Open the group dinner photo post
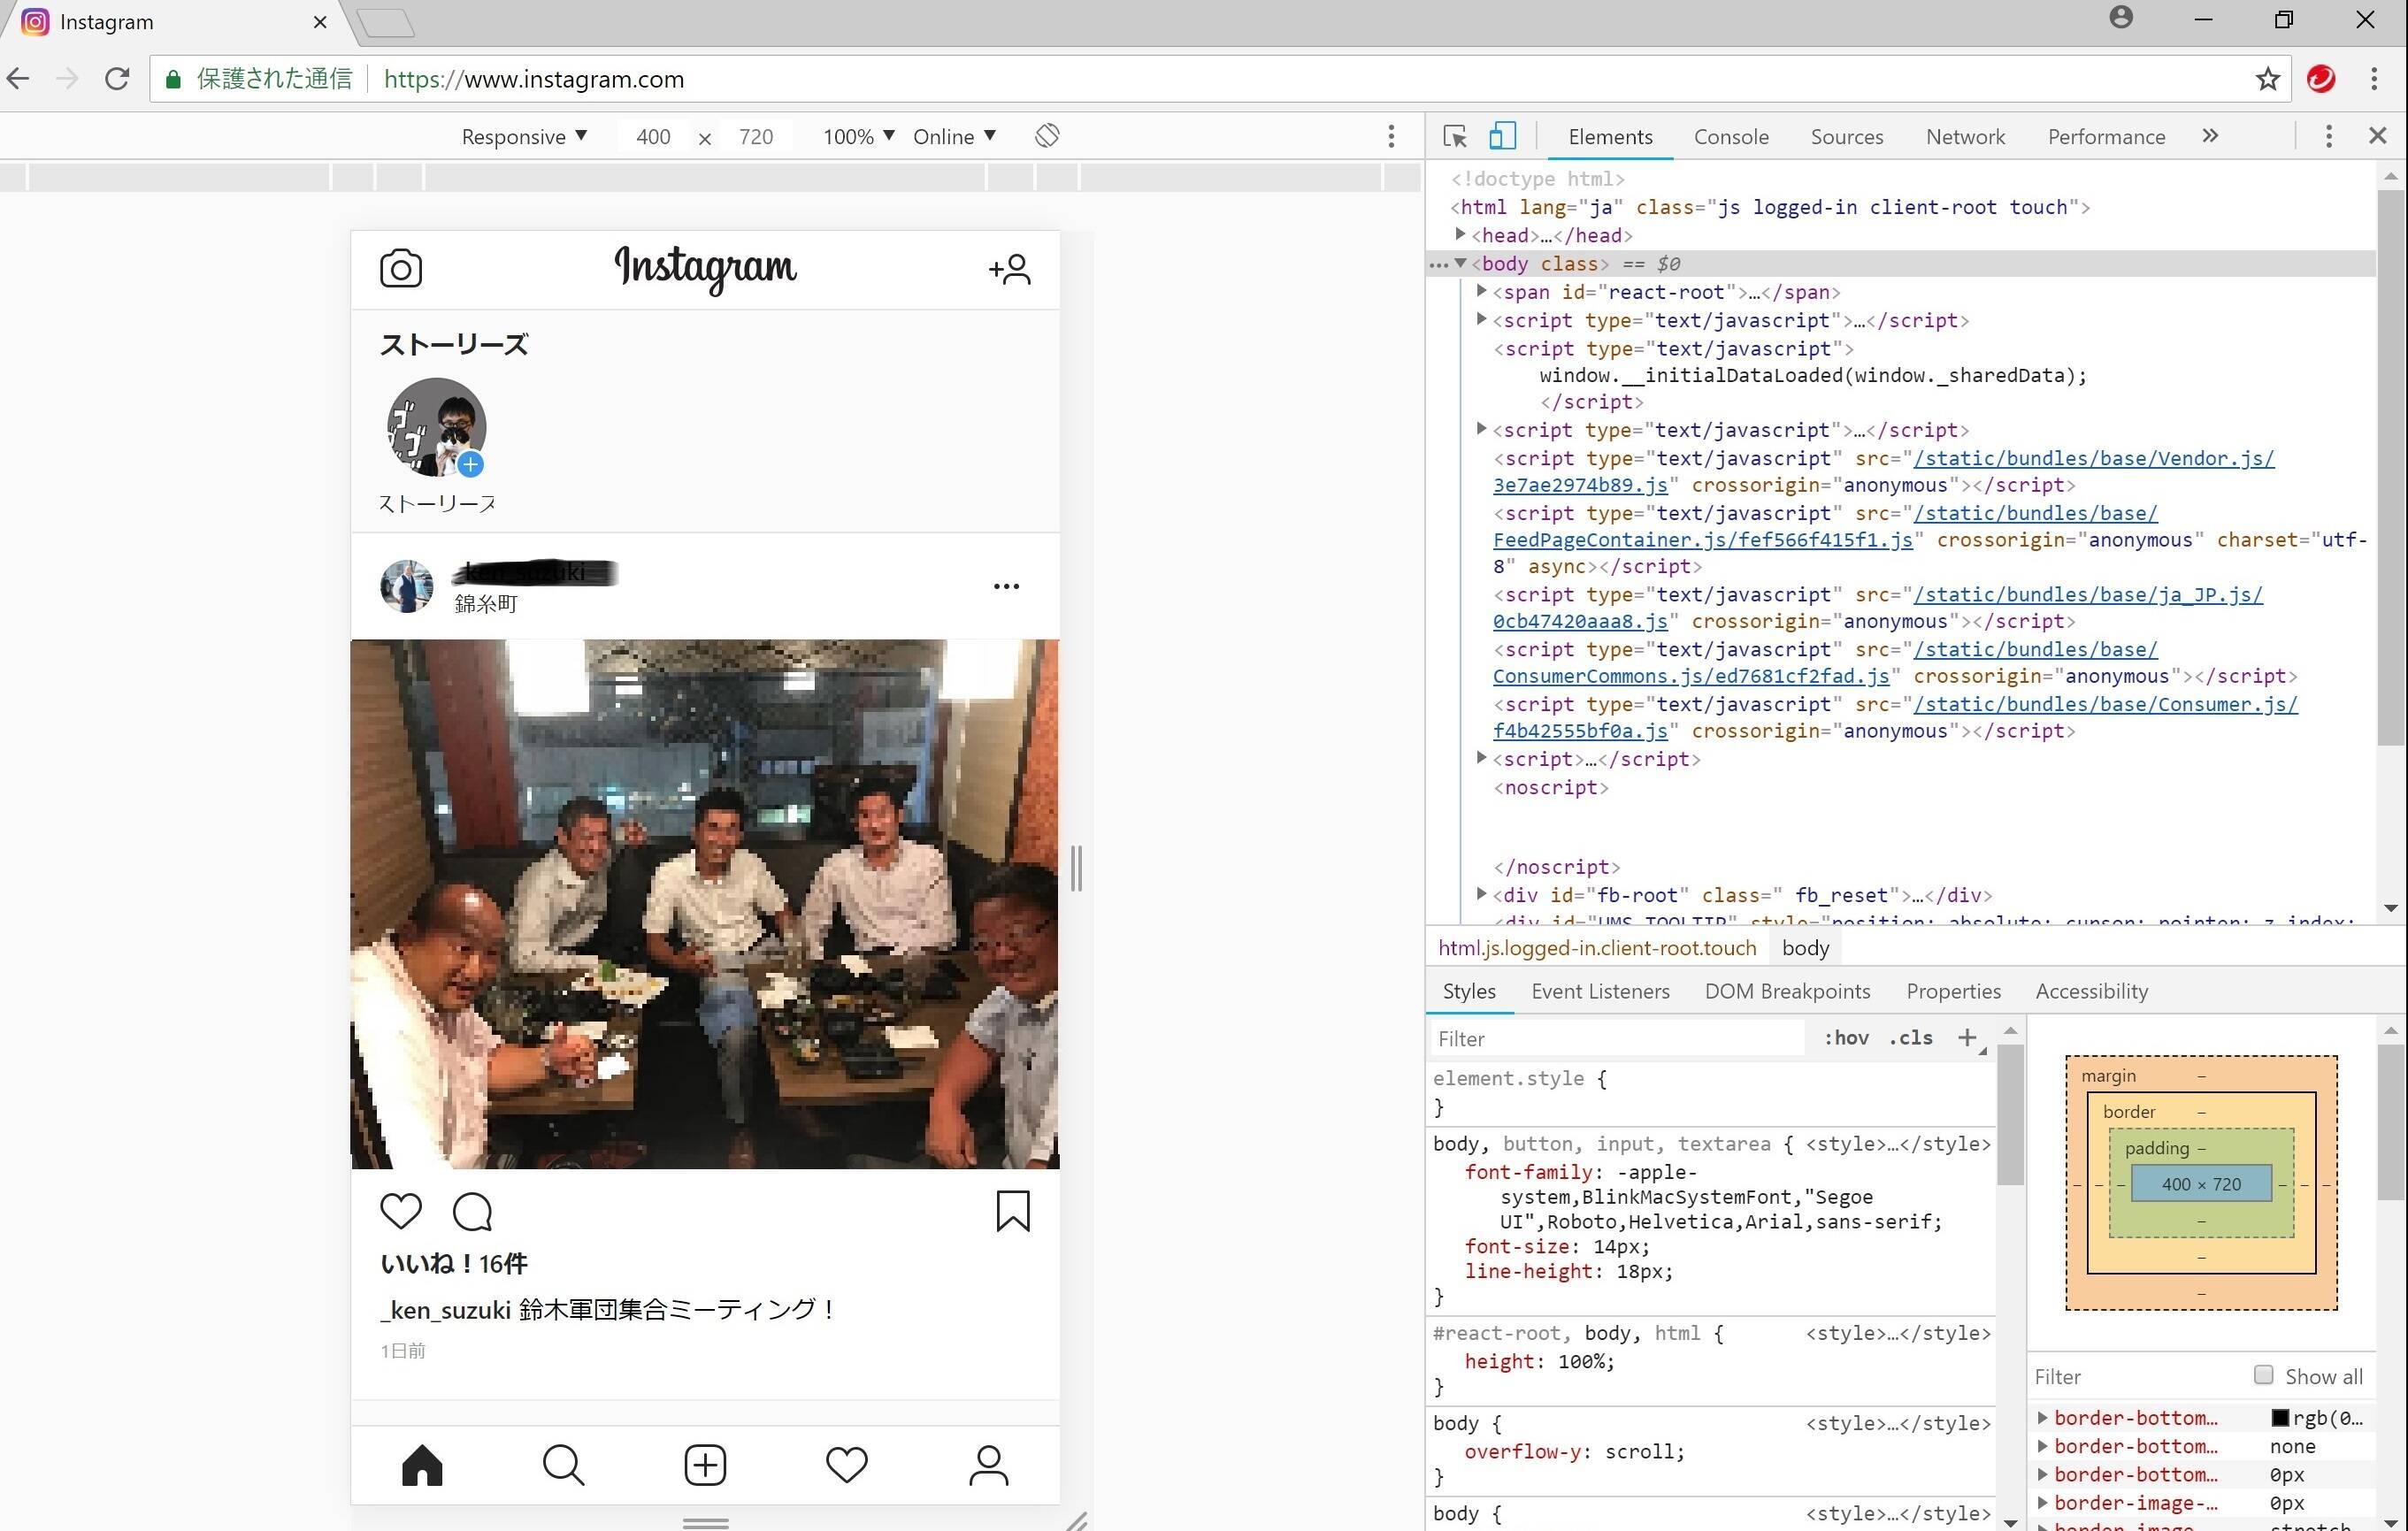 pos(705,904)
